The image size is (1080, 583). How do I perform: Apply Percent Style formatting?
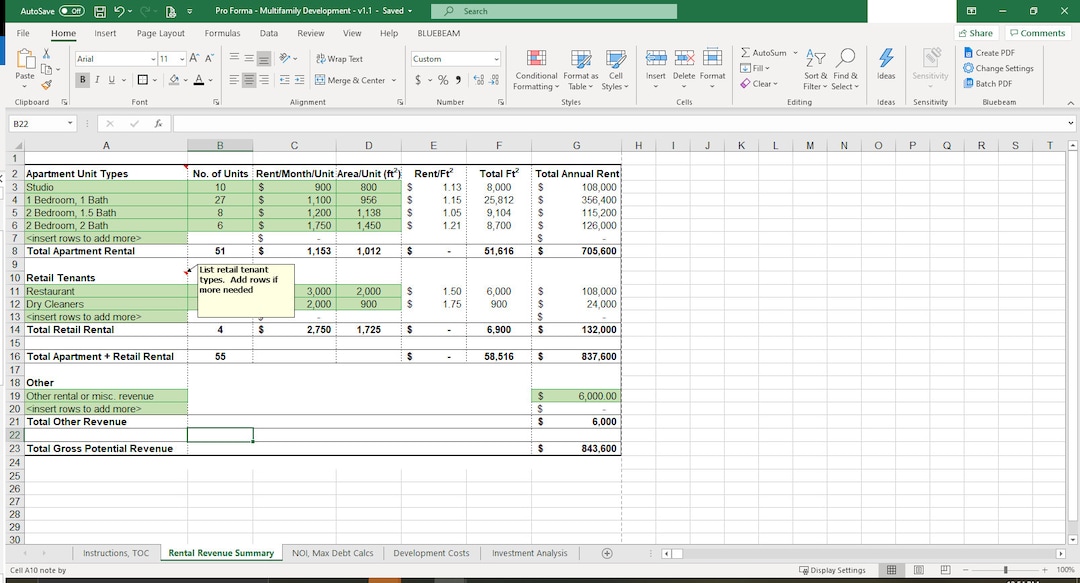[441, 79]
